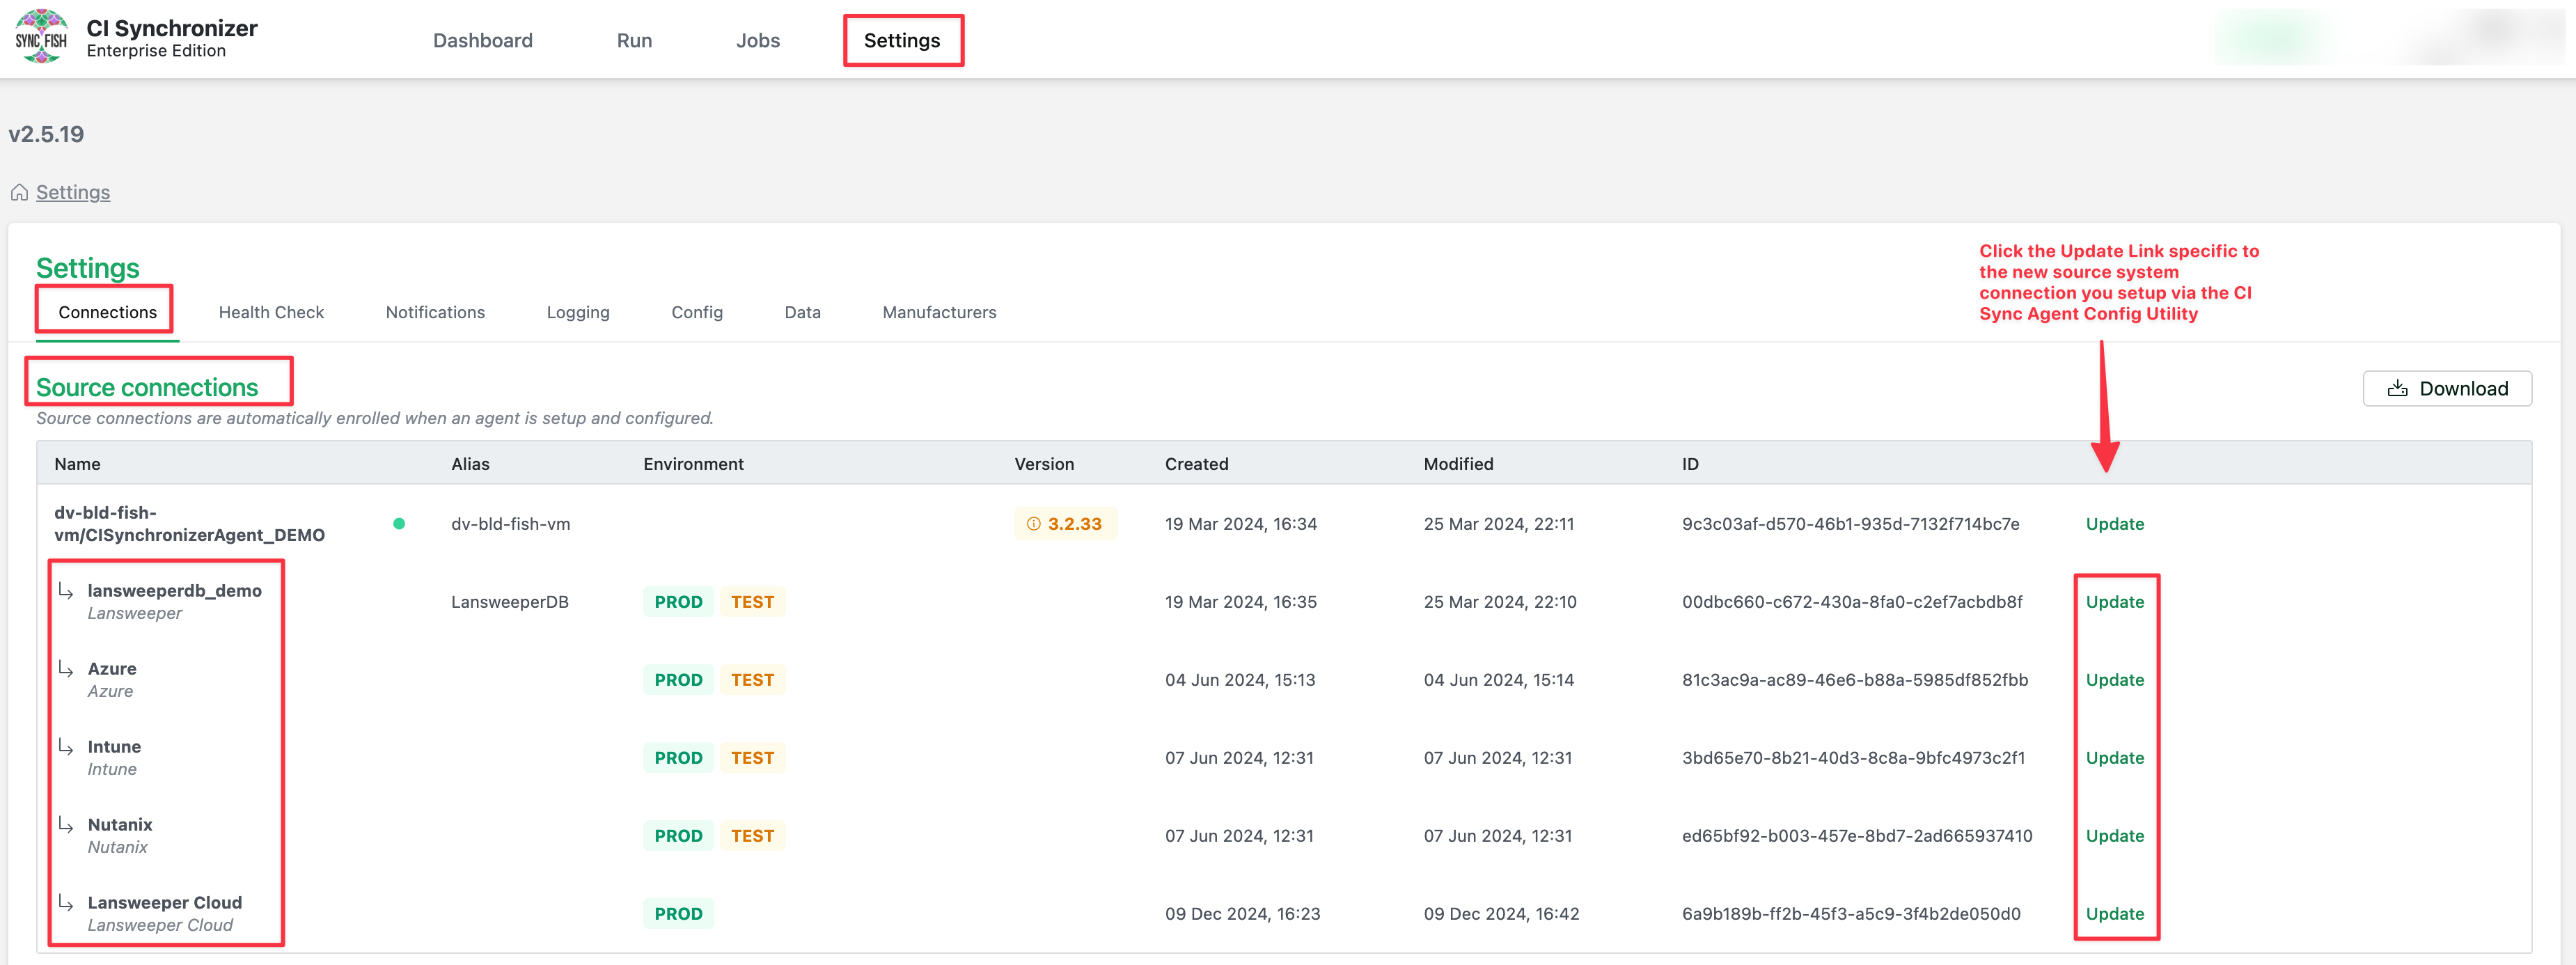Click the Created column header
The height and width of the screenshot is (965, 2576).
(x=1196, y=463)
